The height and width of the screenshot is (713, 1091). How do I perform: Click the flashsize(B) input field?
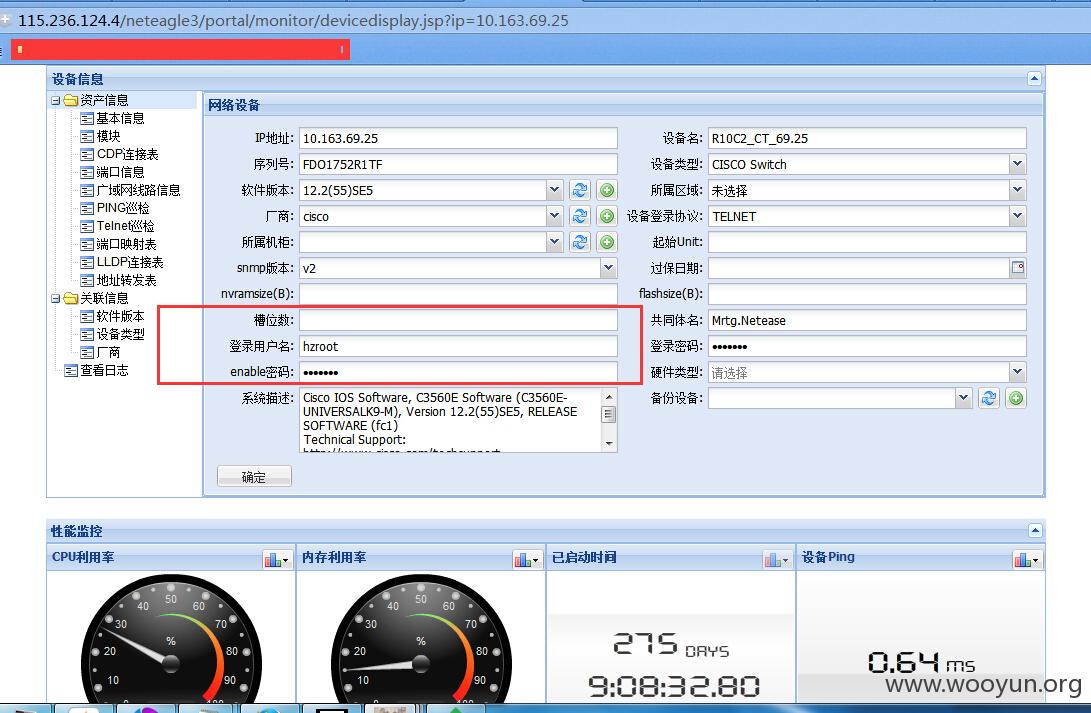click(x=867, y=294)
